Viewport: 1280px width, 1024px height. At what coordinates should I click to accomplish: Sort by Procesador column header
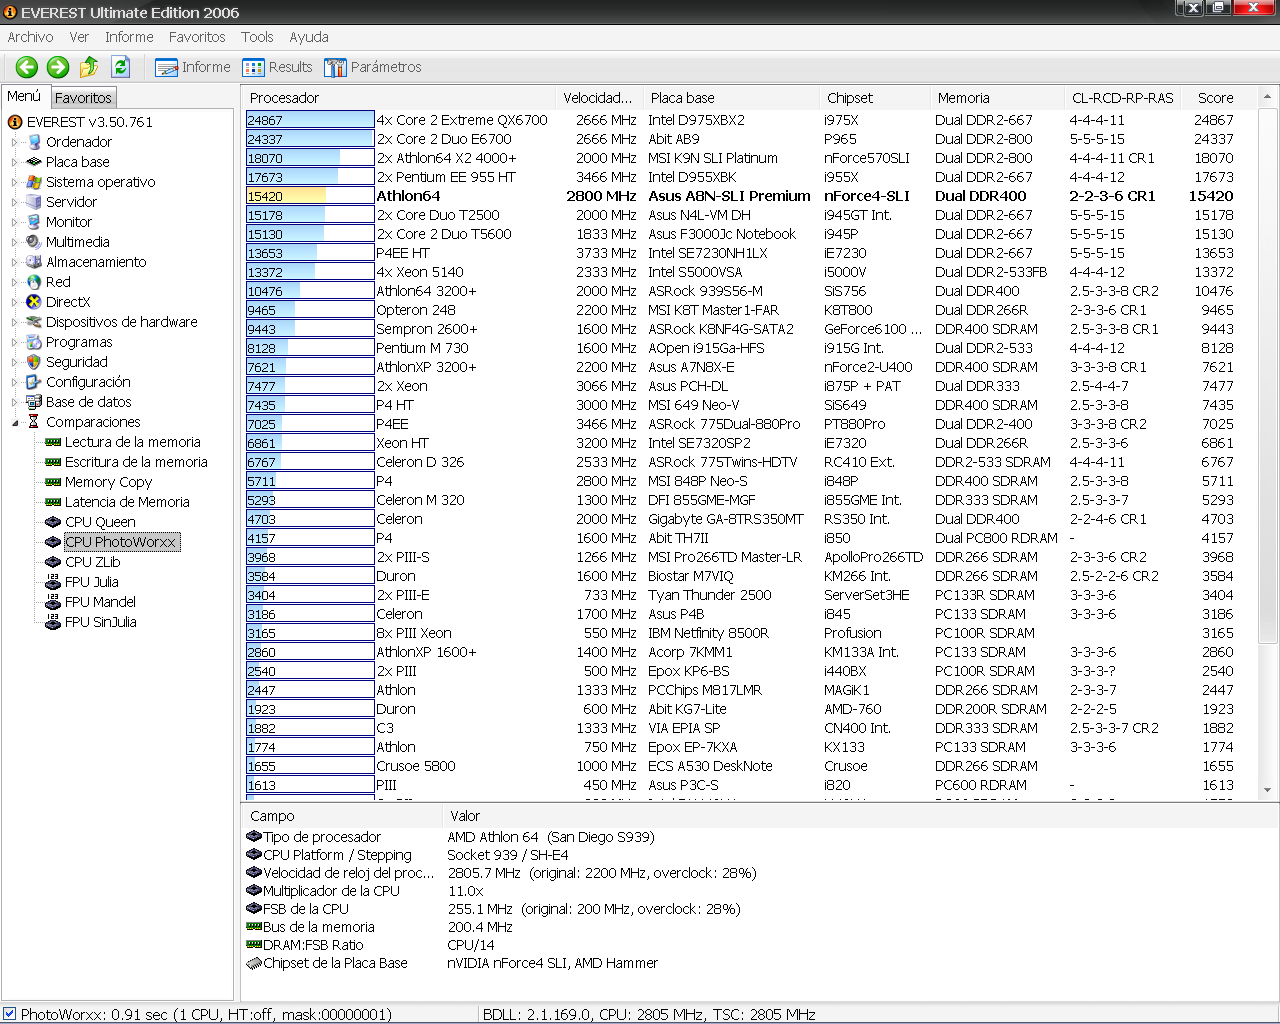(398, 98)
